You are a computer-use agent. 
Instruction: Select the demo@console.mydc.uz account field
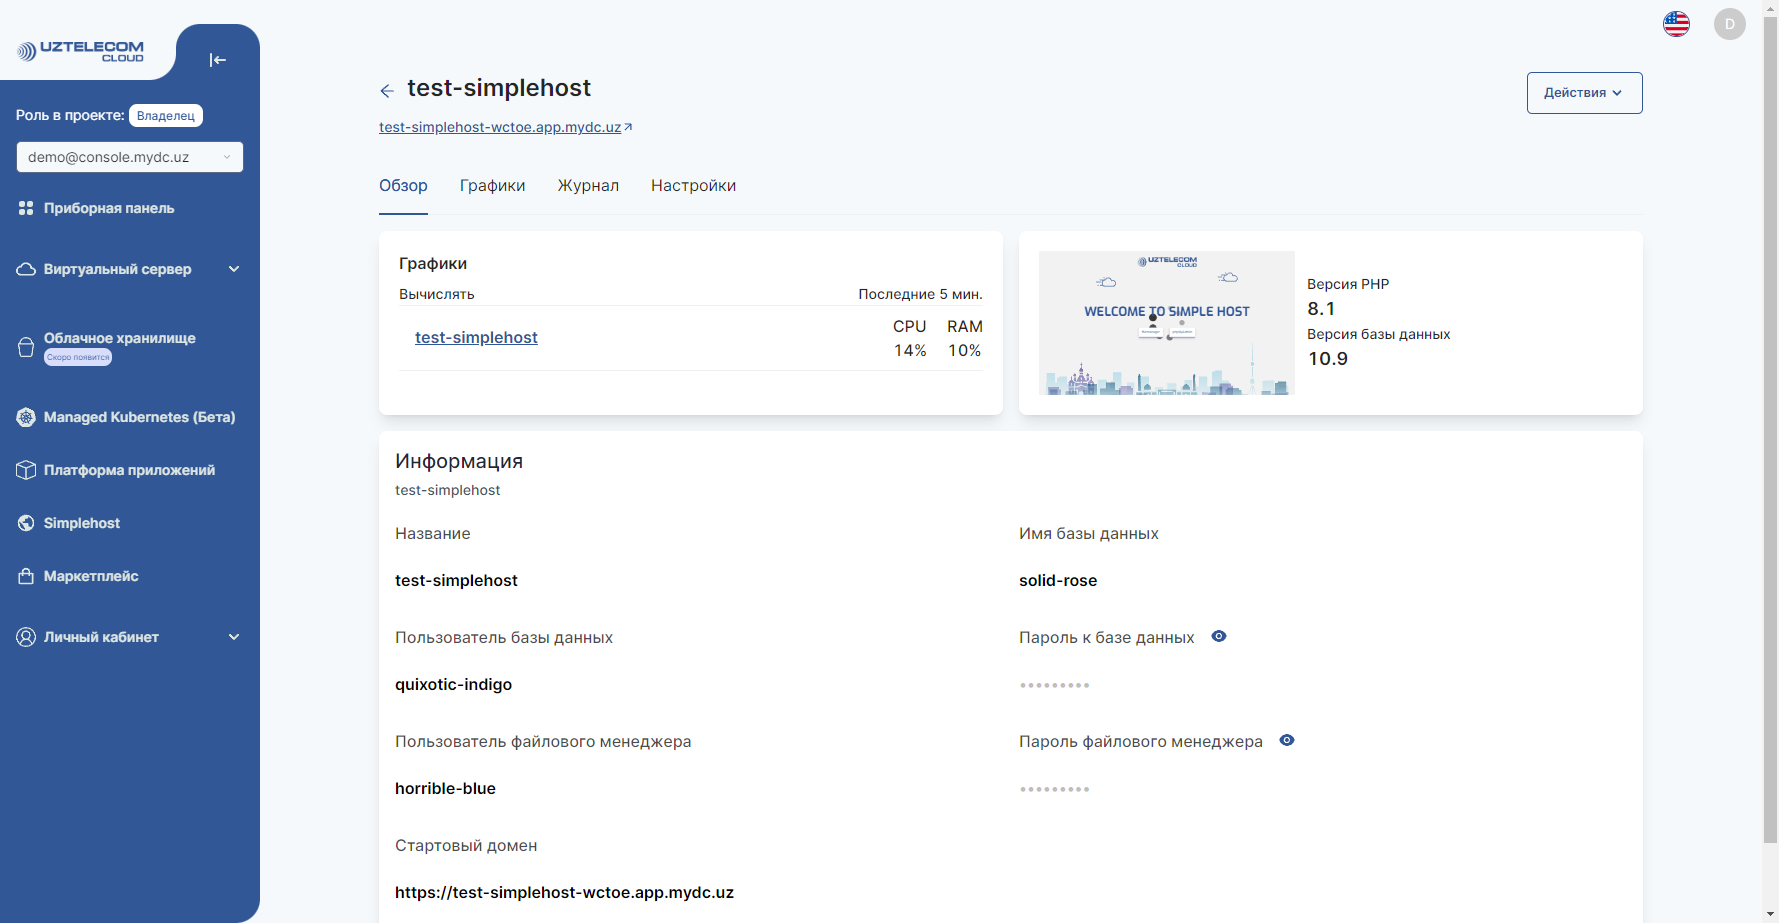click(x=129, y=157)
